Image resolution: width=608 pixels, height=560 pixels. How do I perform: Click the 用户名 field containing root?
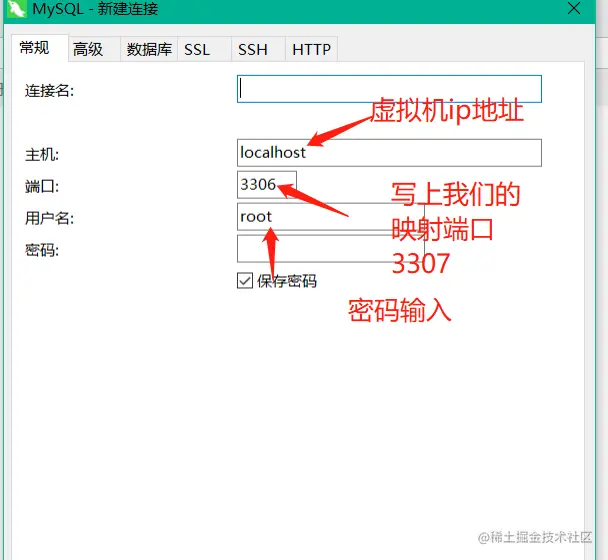[x=331, y=216]
